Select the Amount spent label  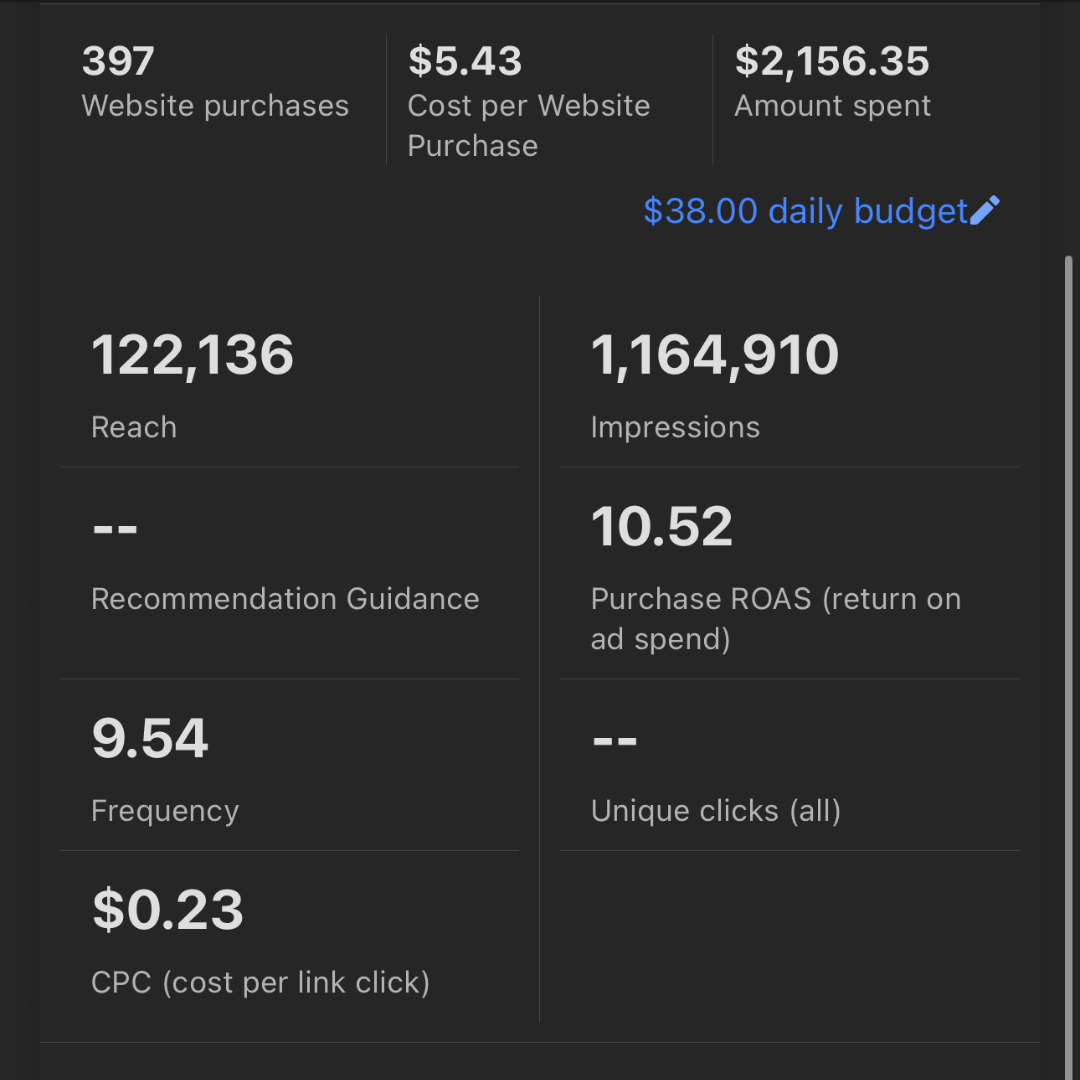(x=832, y=106)
